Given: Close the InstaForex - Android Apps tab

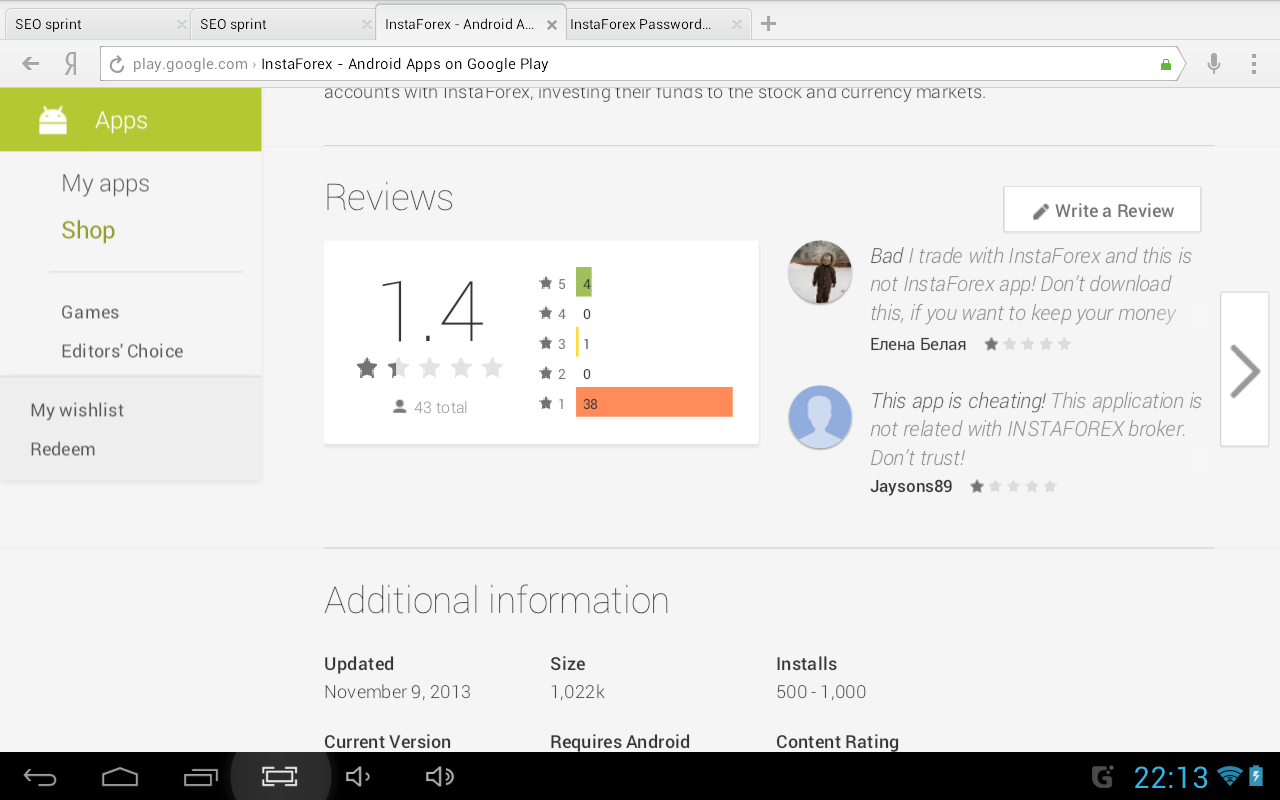Looking at the screenshot, I should (551, 24).
